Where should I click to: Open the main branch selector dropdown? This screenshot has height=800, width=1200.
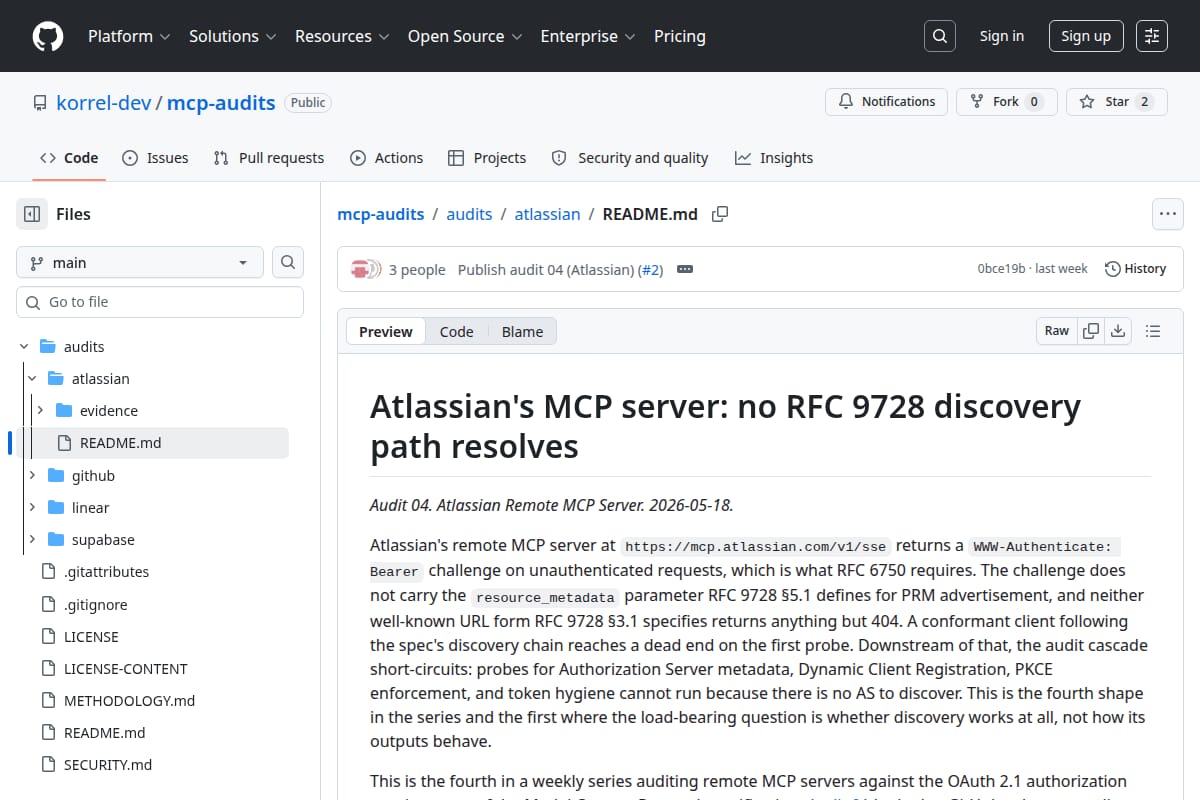point(140,263)
